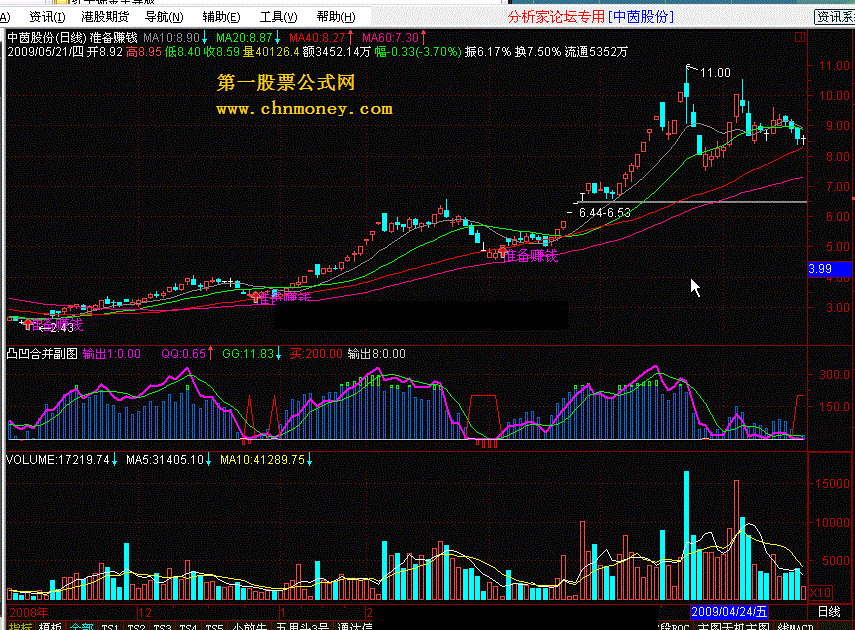Click the 输出1:0.00 indicator value
The image size is (855, 630).
tap(112, 354)
